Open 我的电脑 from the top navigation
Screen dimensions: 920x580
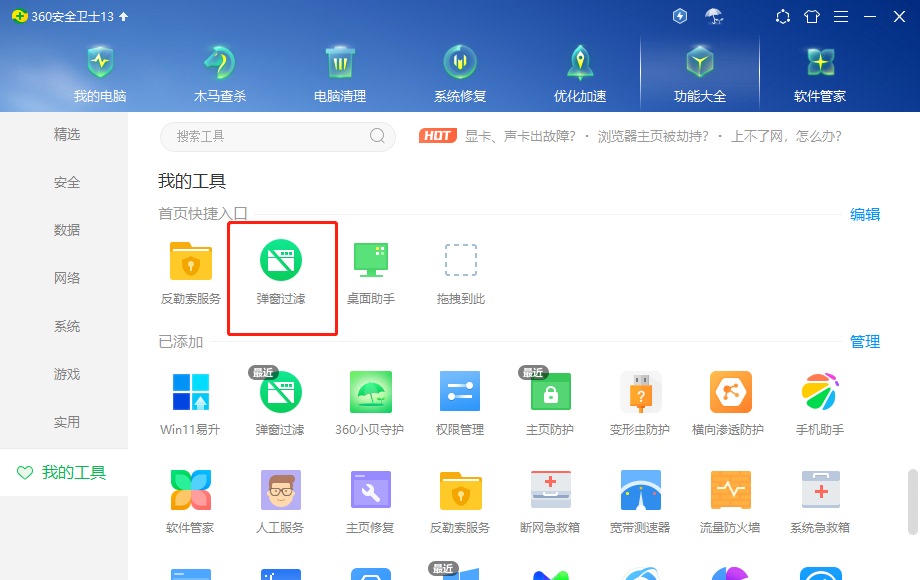click(100, 74)
